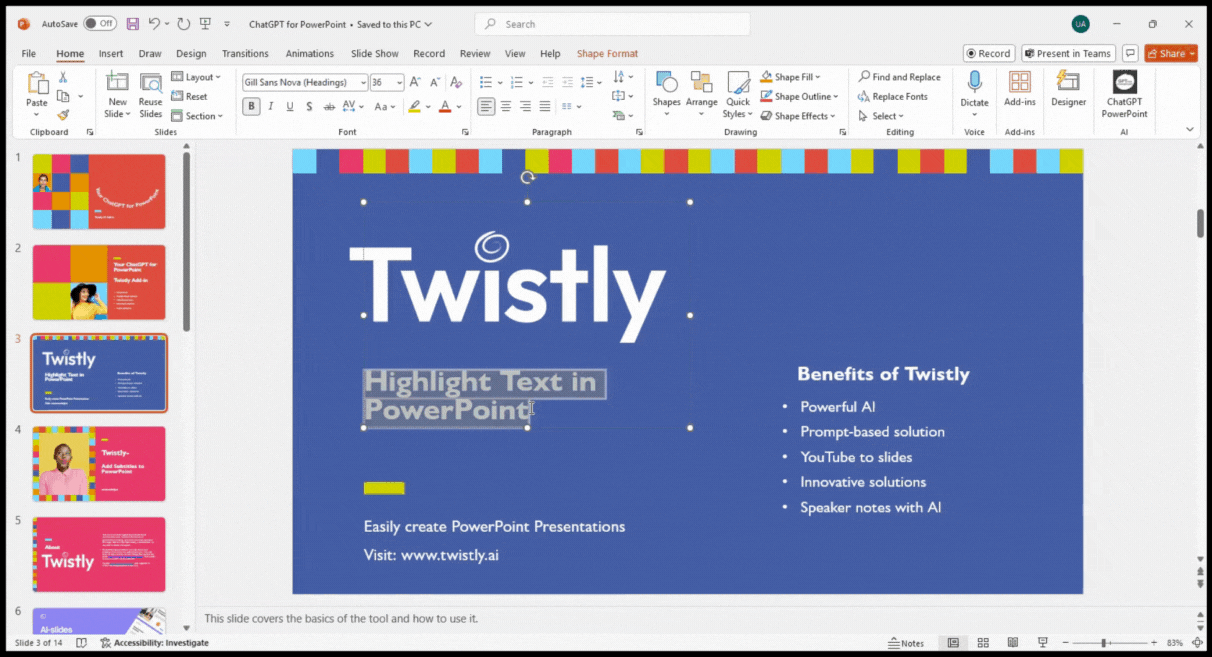The height and width of the screenshot is (657, 1212).
Task: Clear all formatting icon
Action: 456,82
